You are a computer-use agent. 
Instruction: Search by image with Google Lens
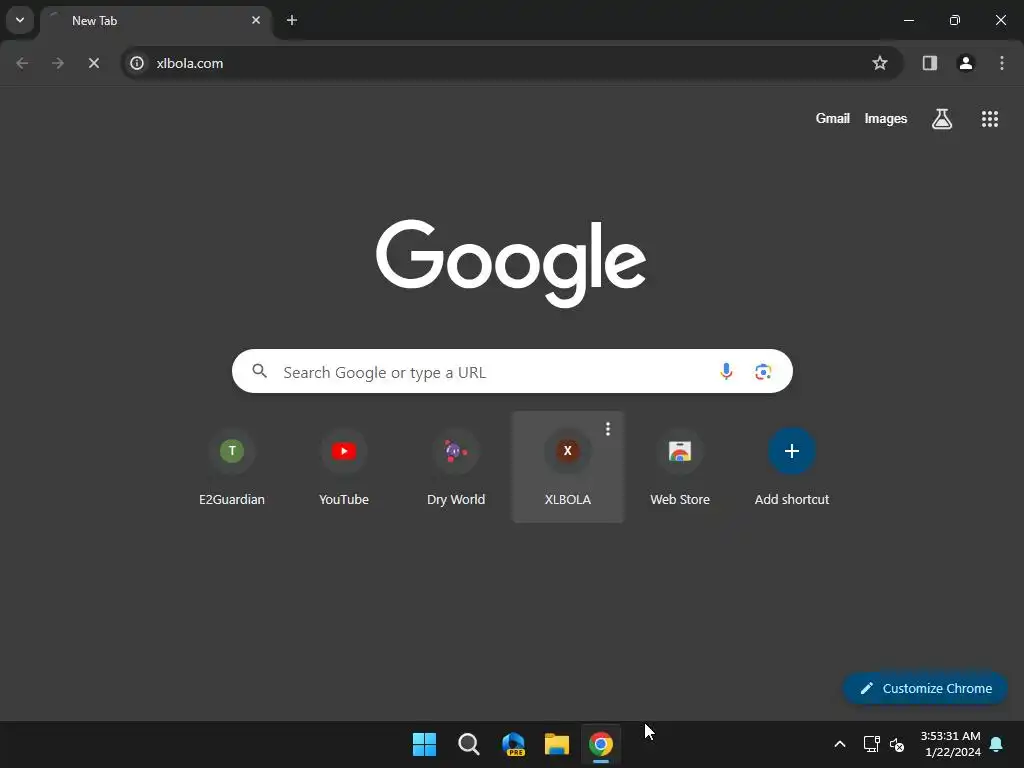[x=763, y=372]
